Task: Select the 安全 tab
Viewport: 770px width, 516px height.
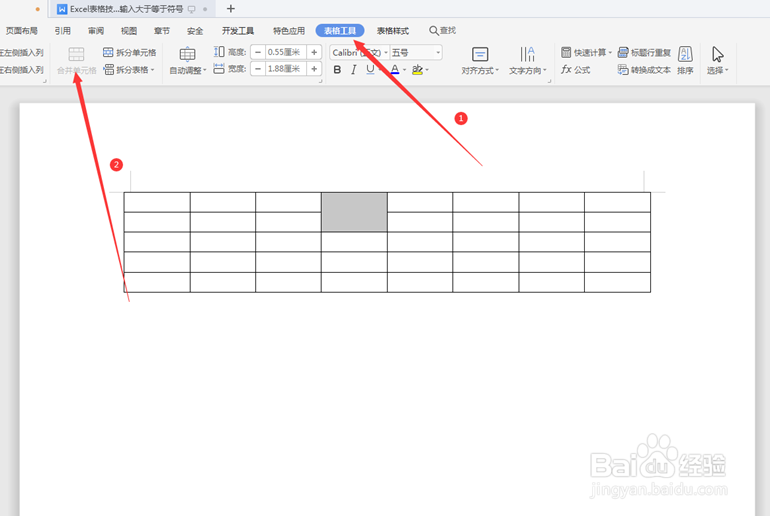Action: point(195,31)
